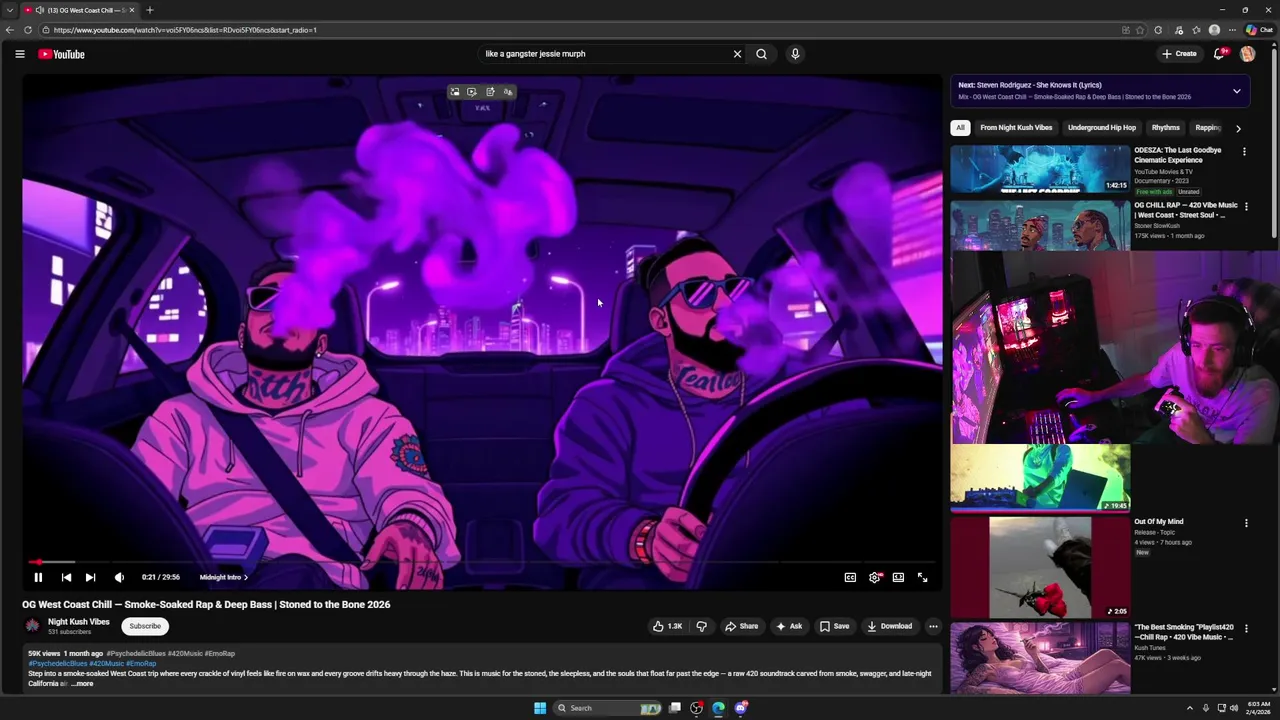Mute the video volume
The height and width of the screenshot is (720, 1280).
coord(120,577)
